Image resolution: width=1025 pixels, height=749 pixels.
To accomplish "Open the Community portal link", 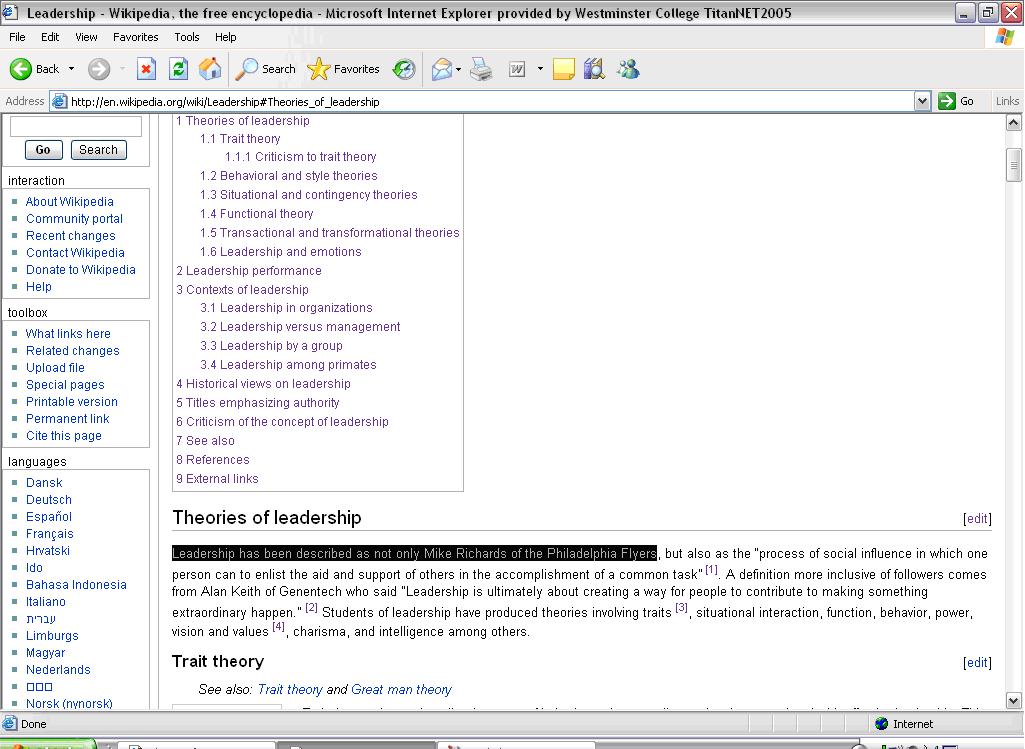I will point(75,219).
